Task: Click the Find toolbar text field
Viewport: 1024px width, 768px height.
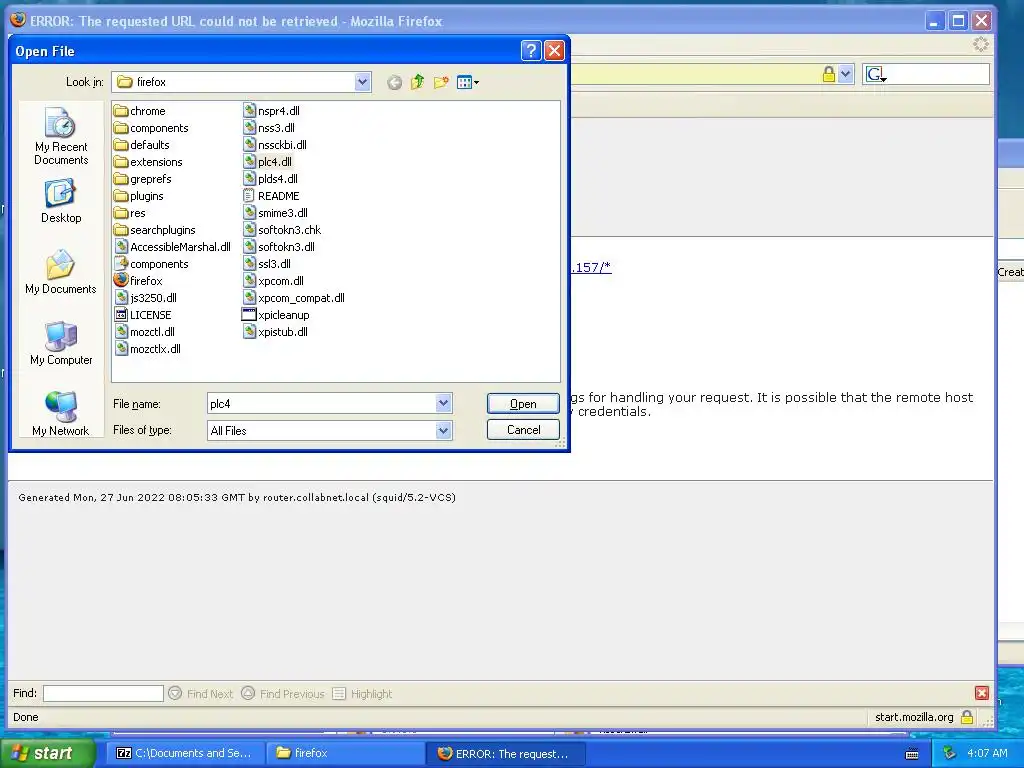Action: (x=103, y=693)
